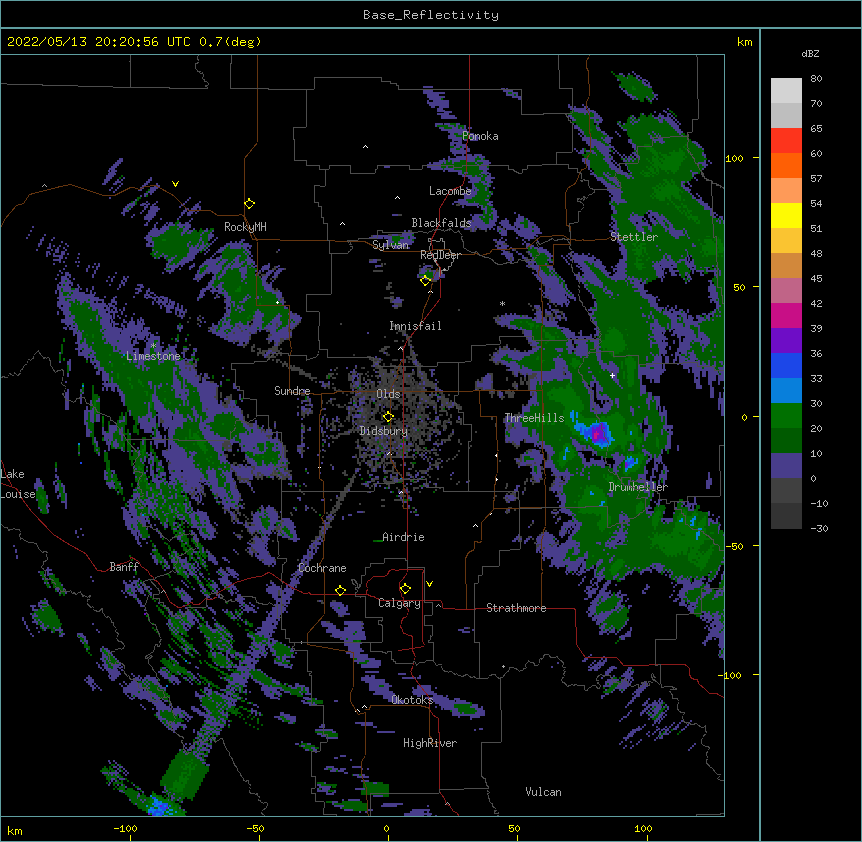
Task: Pick the orange 60-57 dBZ legend swatch
Action: [786, 166]
